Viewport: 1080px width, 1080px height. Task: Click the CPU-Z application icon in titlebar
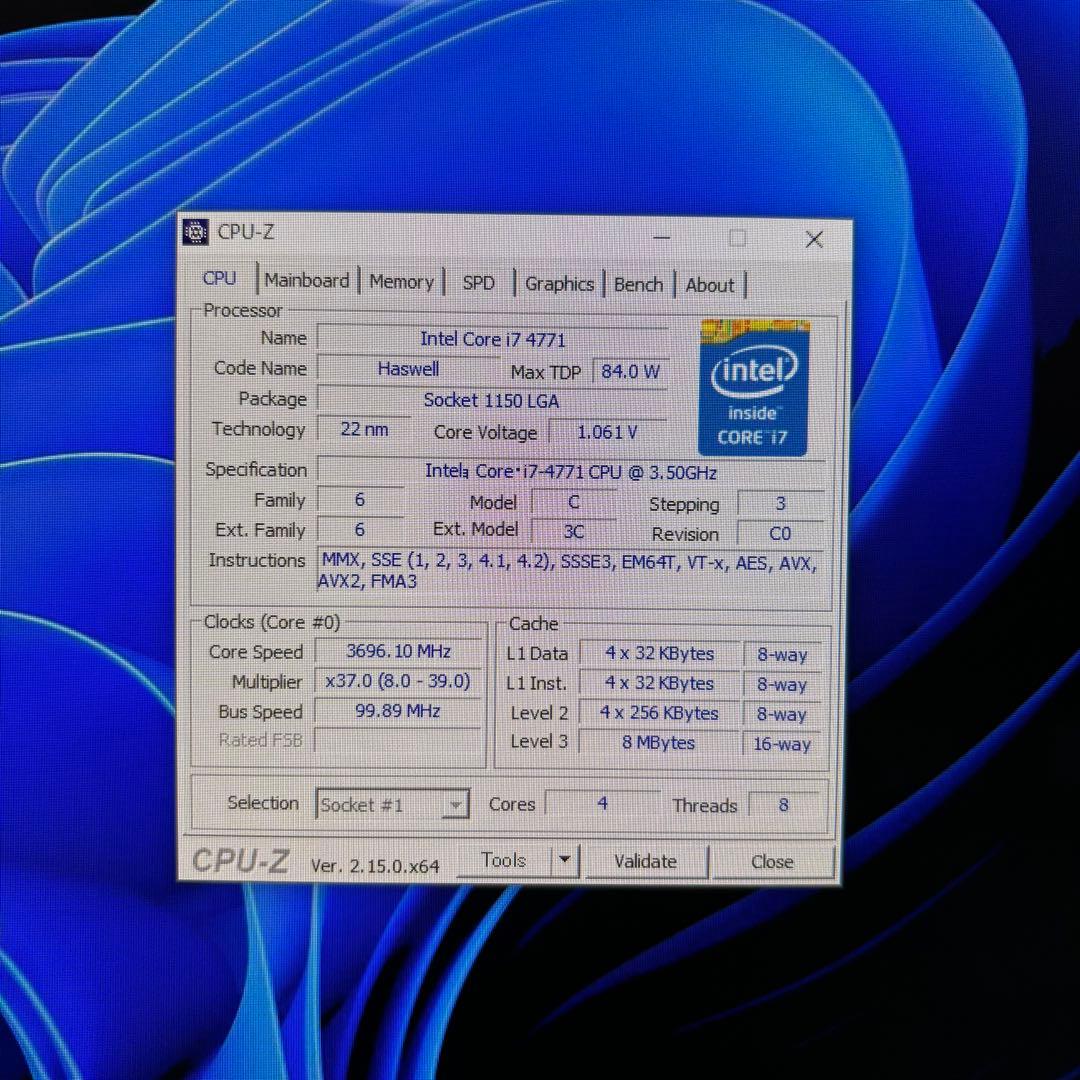[196, 232]
